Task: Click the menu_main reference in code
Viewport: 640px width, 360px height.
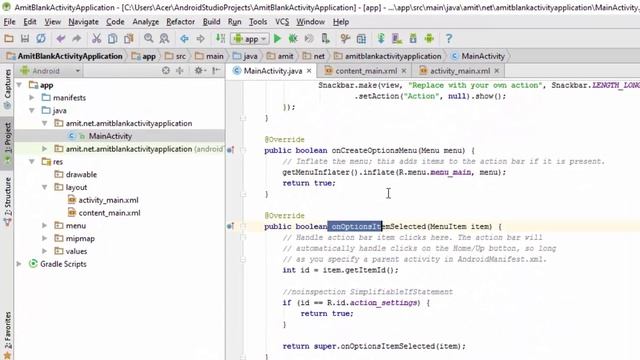Action: pyautogui.click(x=451, y=172)
